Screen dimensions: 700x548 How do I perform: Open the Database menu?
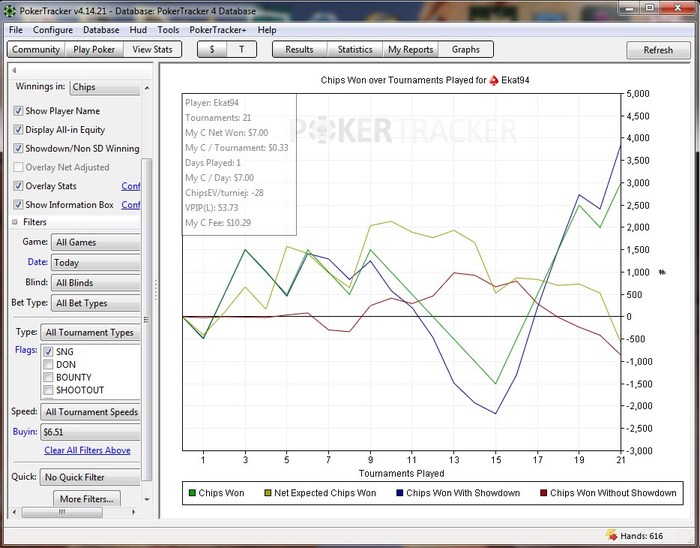101,30
